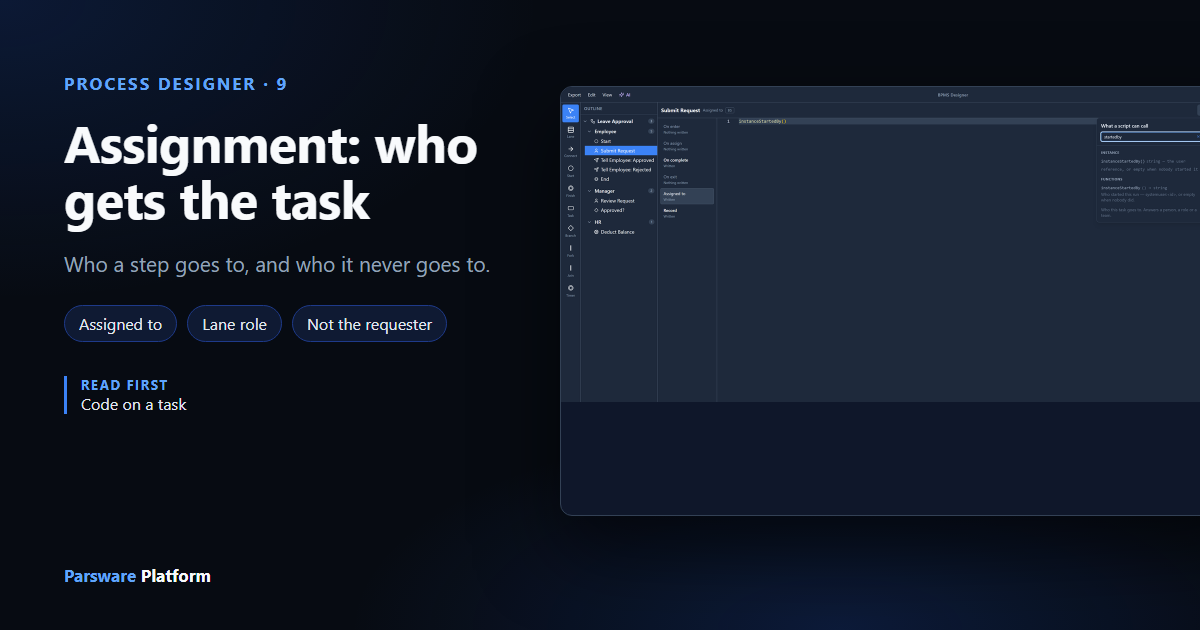1200x630 pixels.
Task: Click the Assigned to pill
Action: click(120, 324)
